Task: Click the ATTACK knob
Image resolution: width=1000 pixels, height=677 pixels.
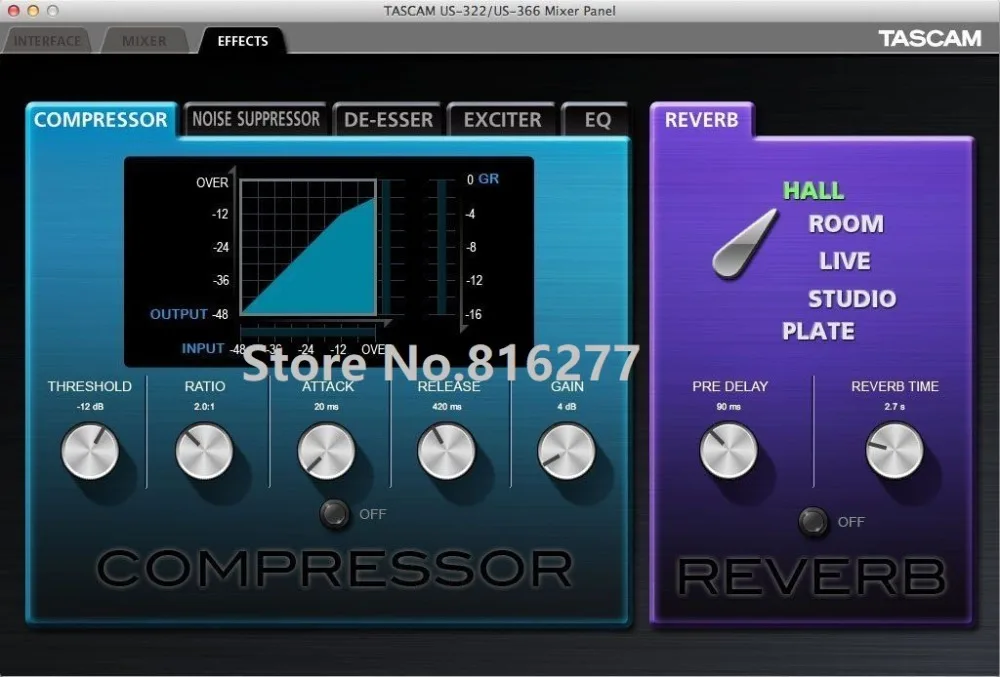Action: pyautogui.click(x=327, y=451)
